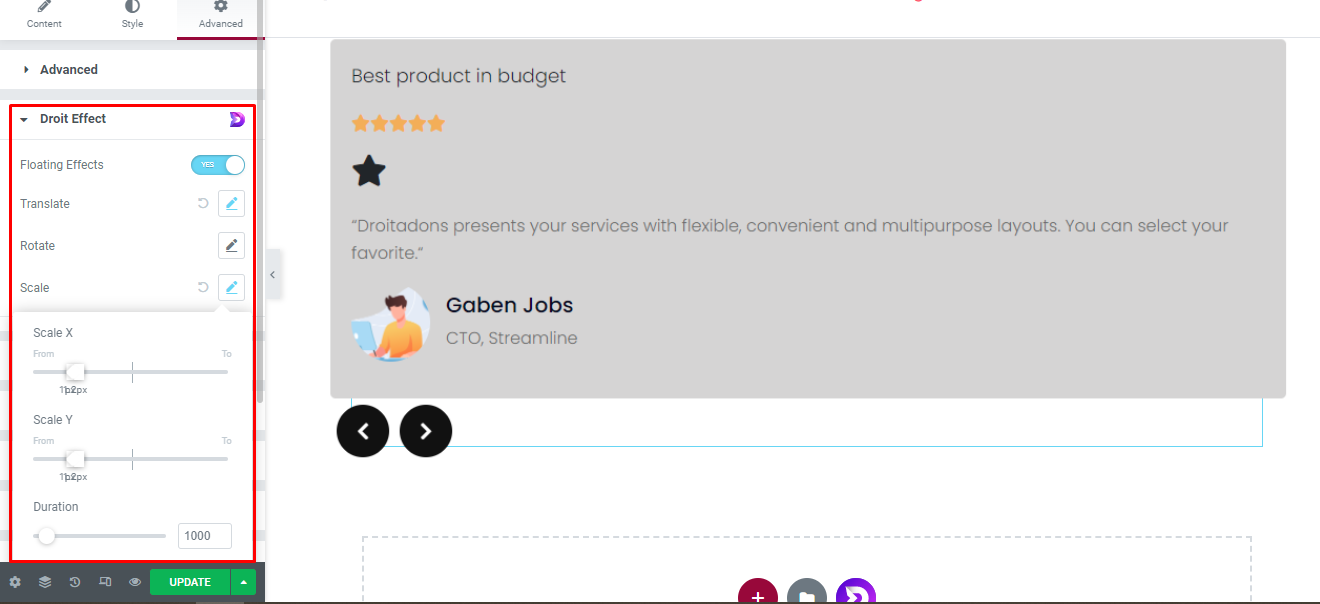Collapse the Droit Effect section
Viewport: 1320px width, 604px height.
point(72,119)
